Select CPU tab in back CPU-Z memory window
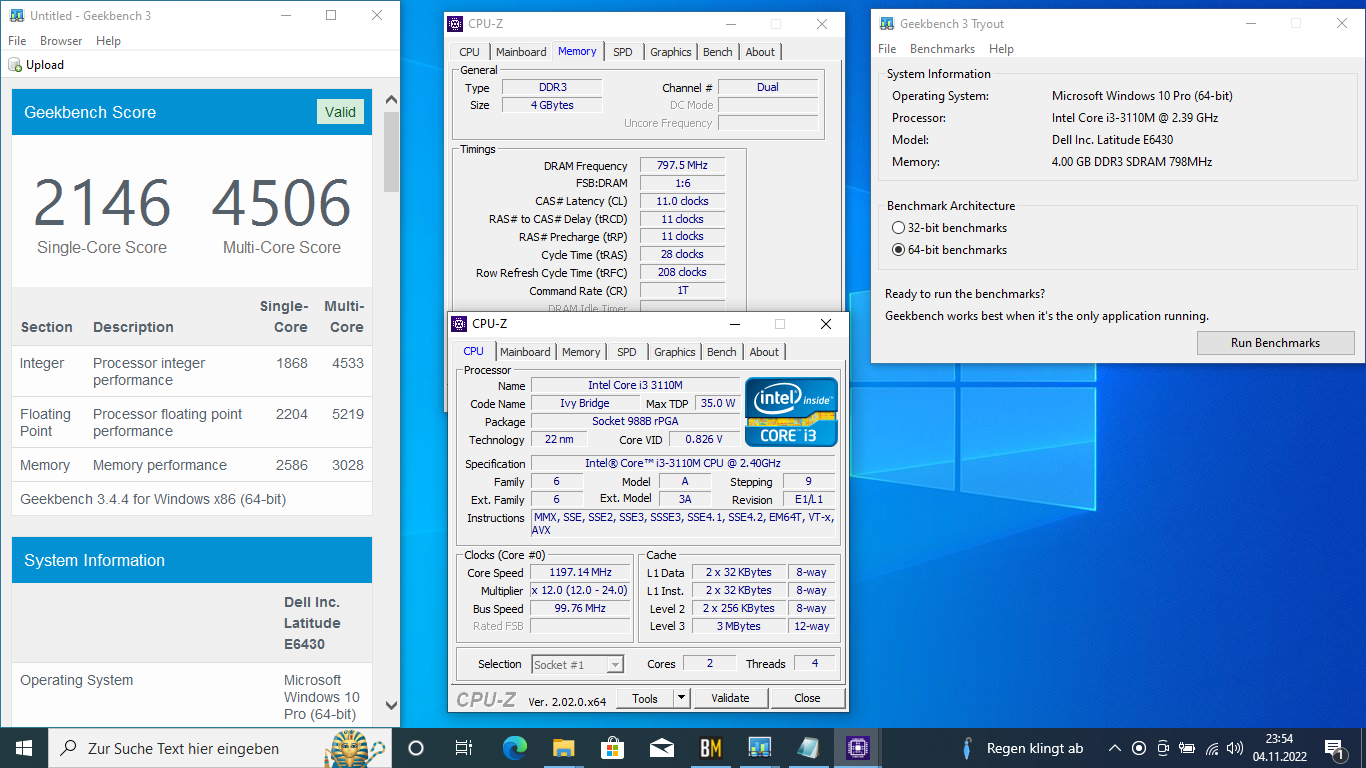The height and width of the screenshot is (768, 1366). coord(470,52)
